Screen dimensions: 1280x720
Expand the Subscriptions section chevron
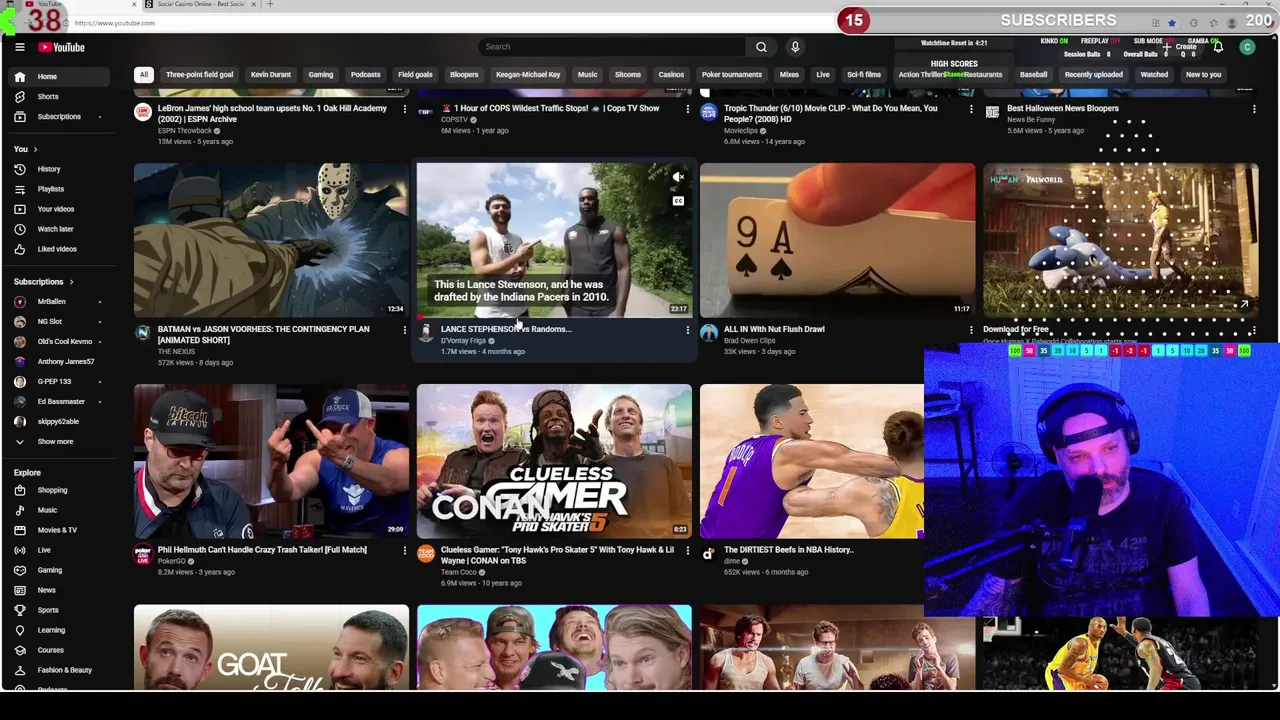tap(71, 282)
